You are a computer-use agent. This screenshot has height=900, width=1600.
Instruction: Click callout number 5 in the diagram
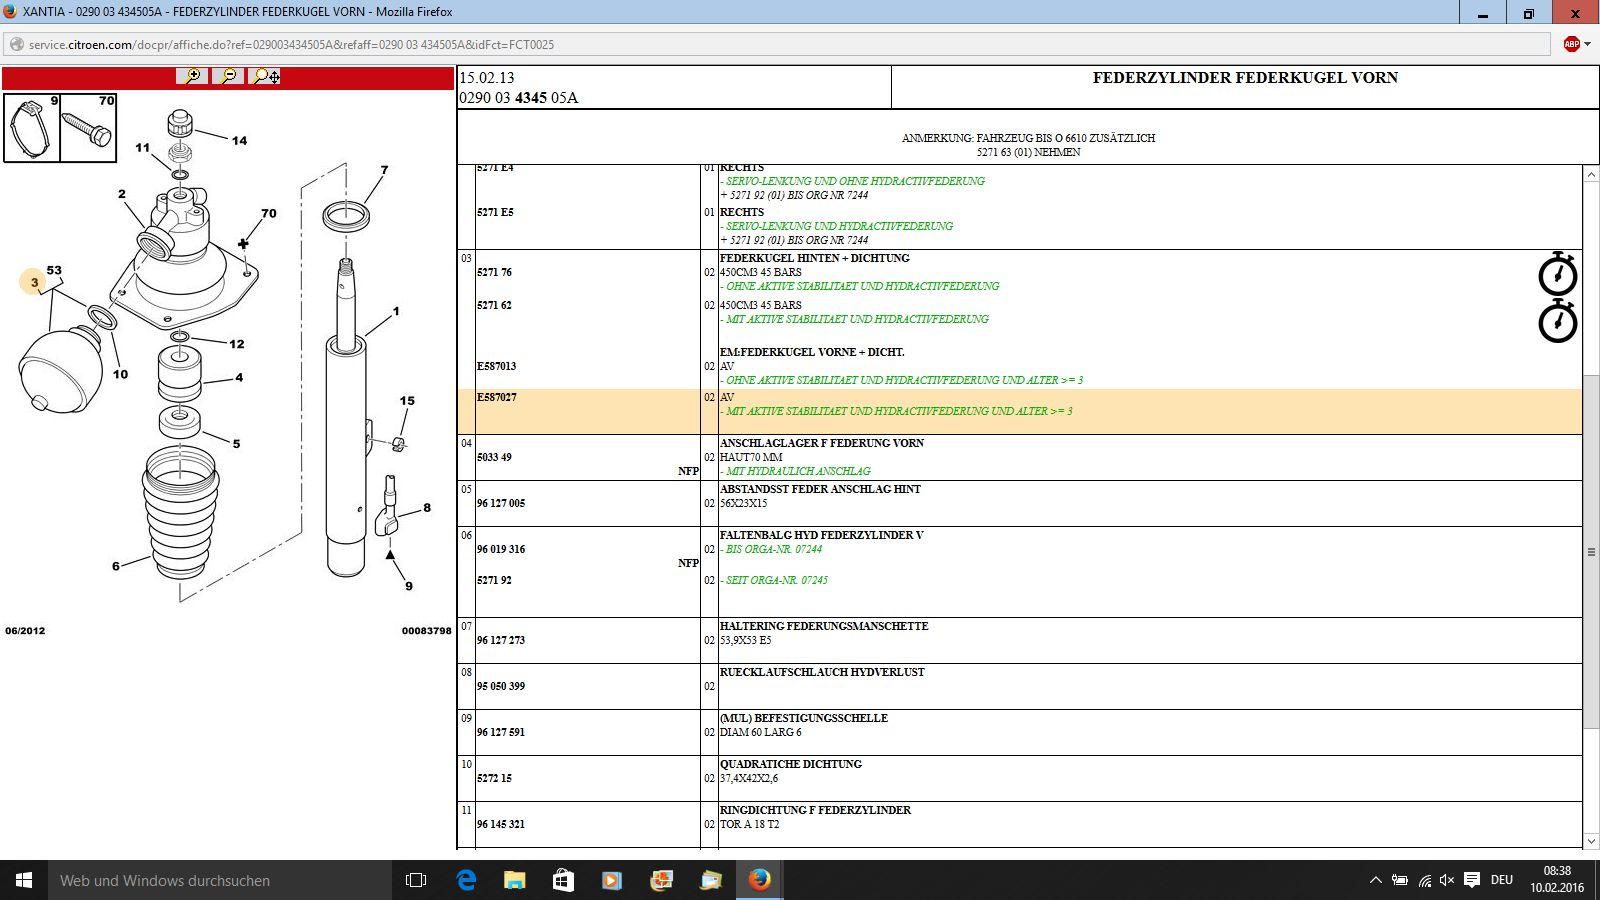pyautogui.click(x=236, y=444)
